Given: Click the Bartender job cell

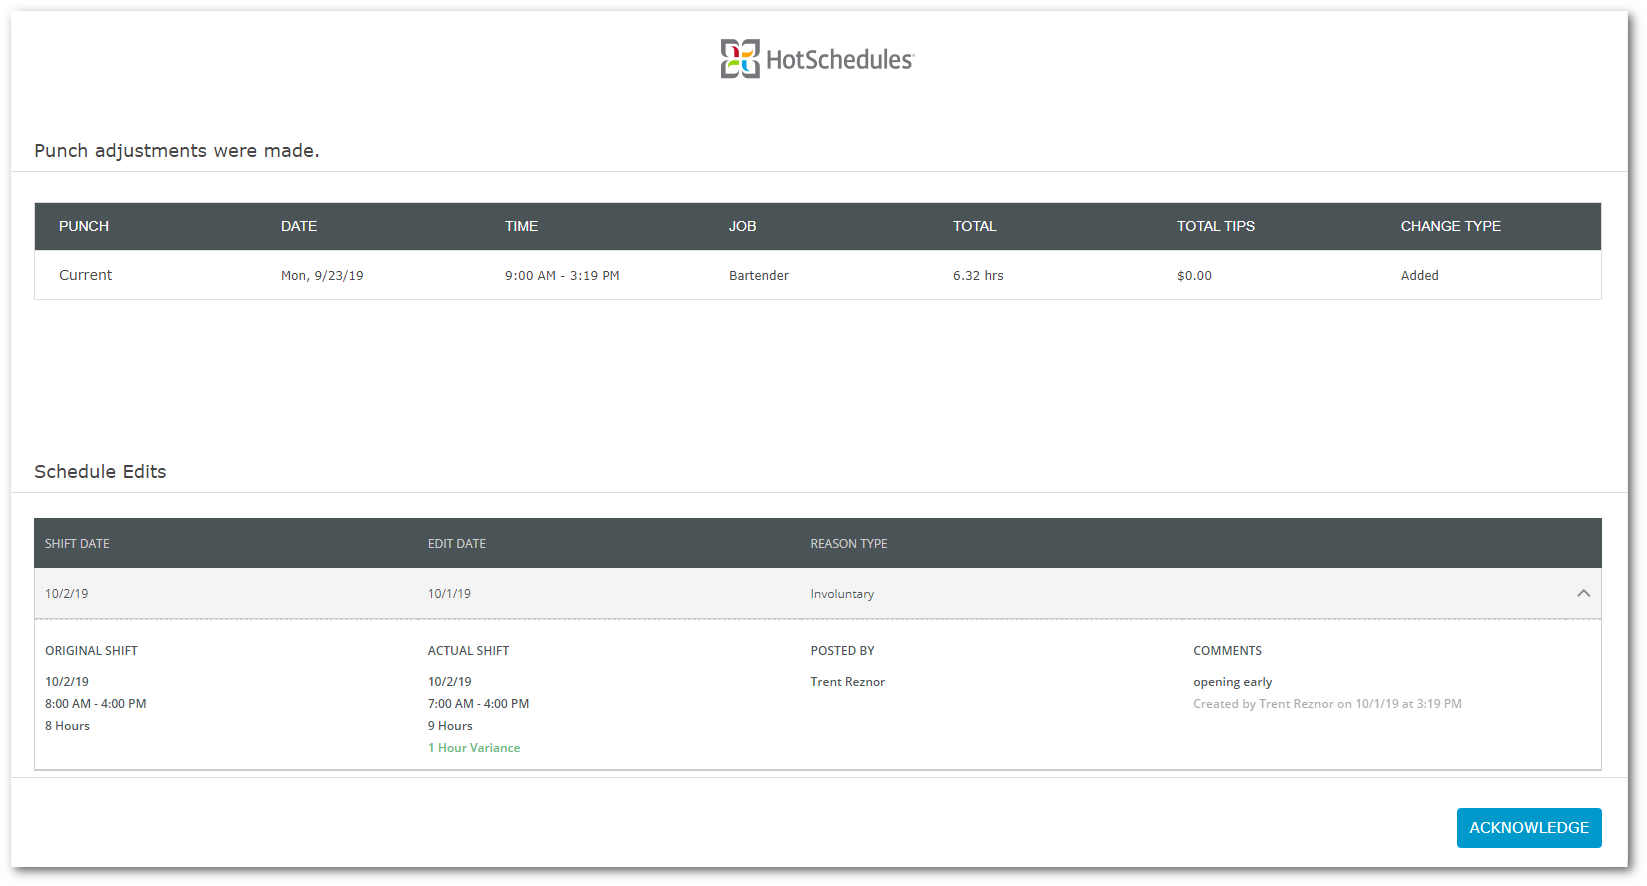Looking at the screenshot, I should pos(758,276).
